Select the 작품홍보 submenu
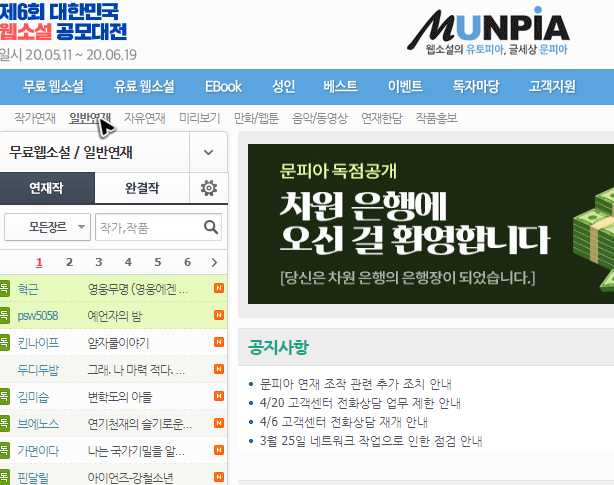This screenshot has width=614, height=485. coord(437,118)
